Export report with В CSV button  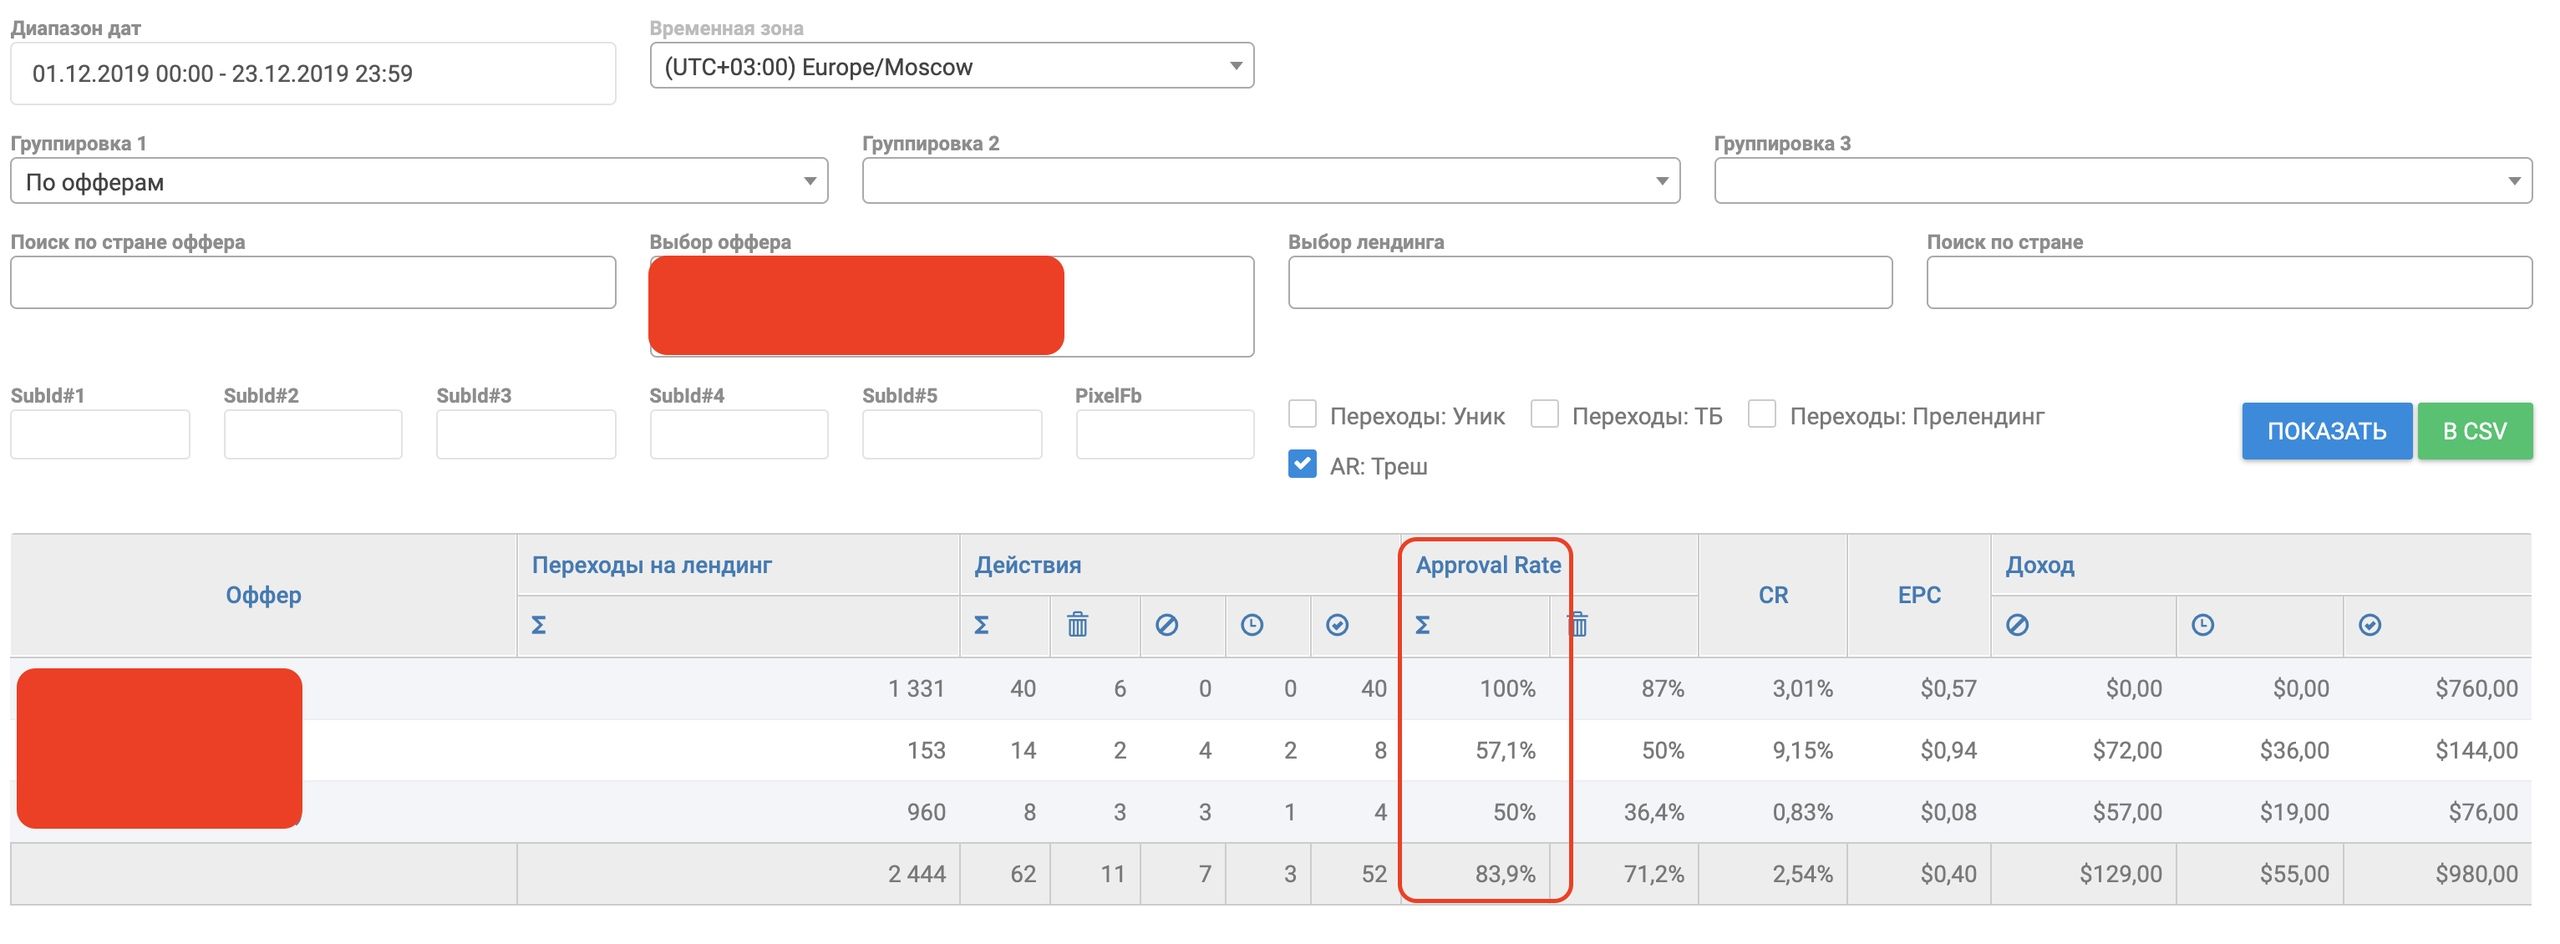point(2475,431)
